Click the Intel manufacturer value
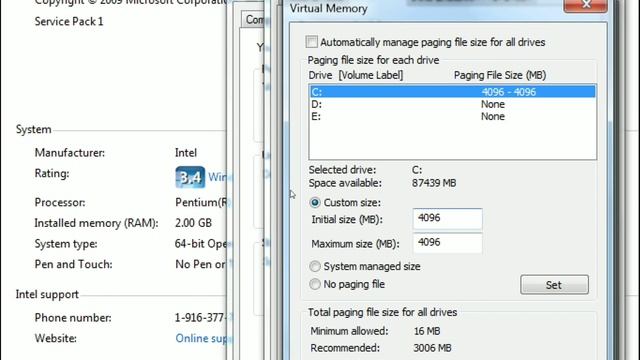Viewport: 640px width, 360px height. (186, 153)
